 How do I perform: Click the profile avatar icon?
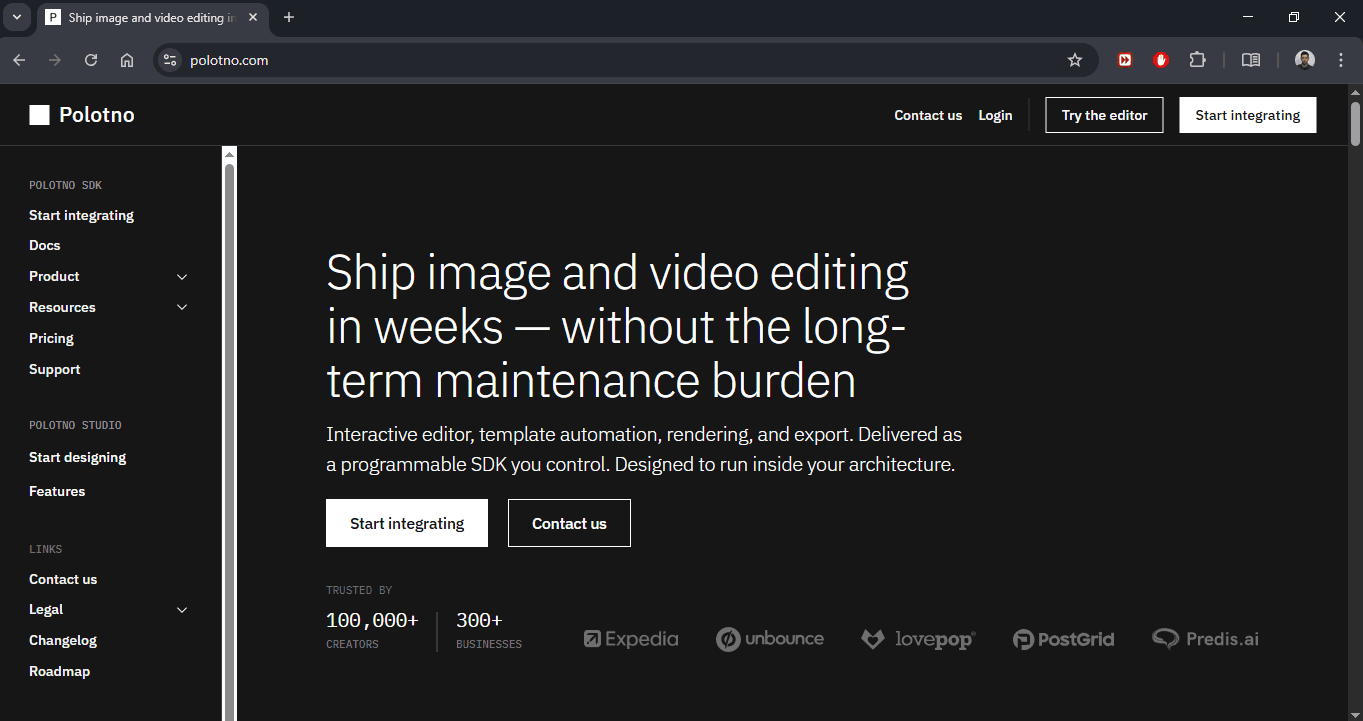(1304, 60)
